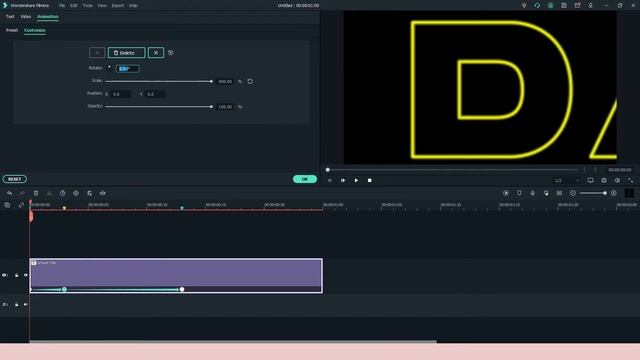The image size is (640, 360).
Task: Delete the selected keyframe
Action: click(x=127, y=53)
